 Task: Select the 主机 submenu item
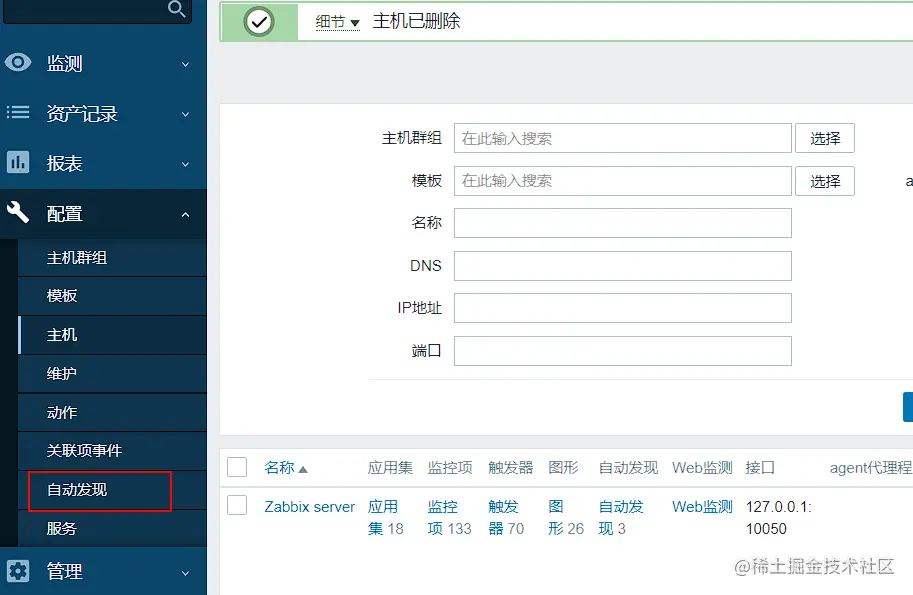[x=112, y=335]
